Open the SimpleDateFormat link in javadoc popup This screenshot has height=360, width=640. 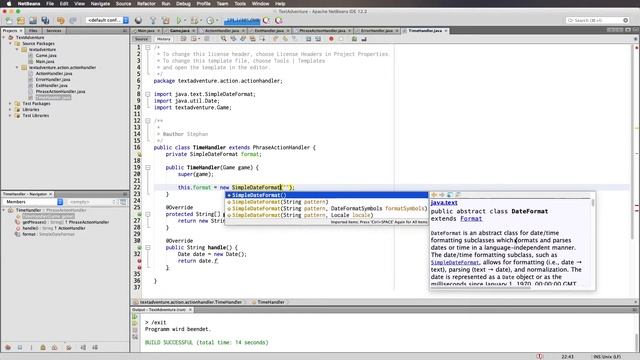[x=455, y=262]
